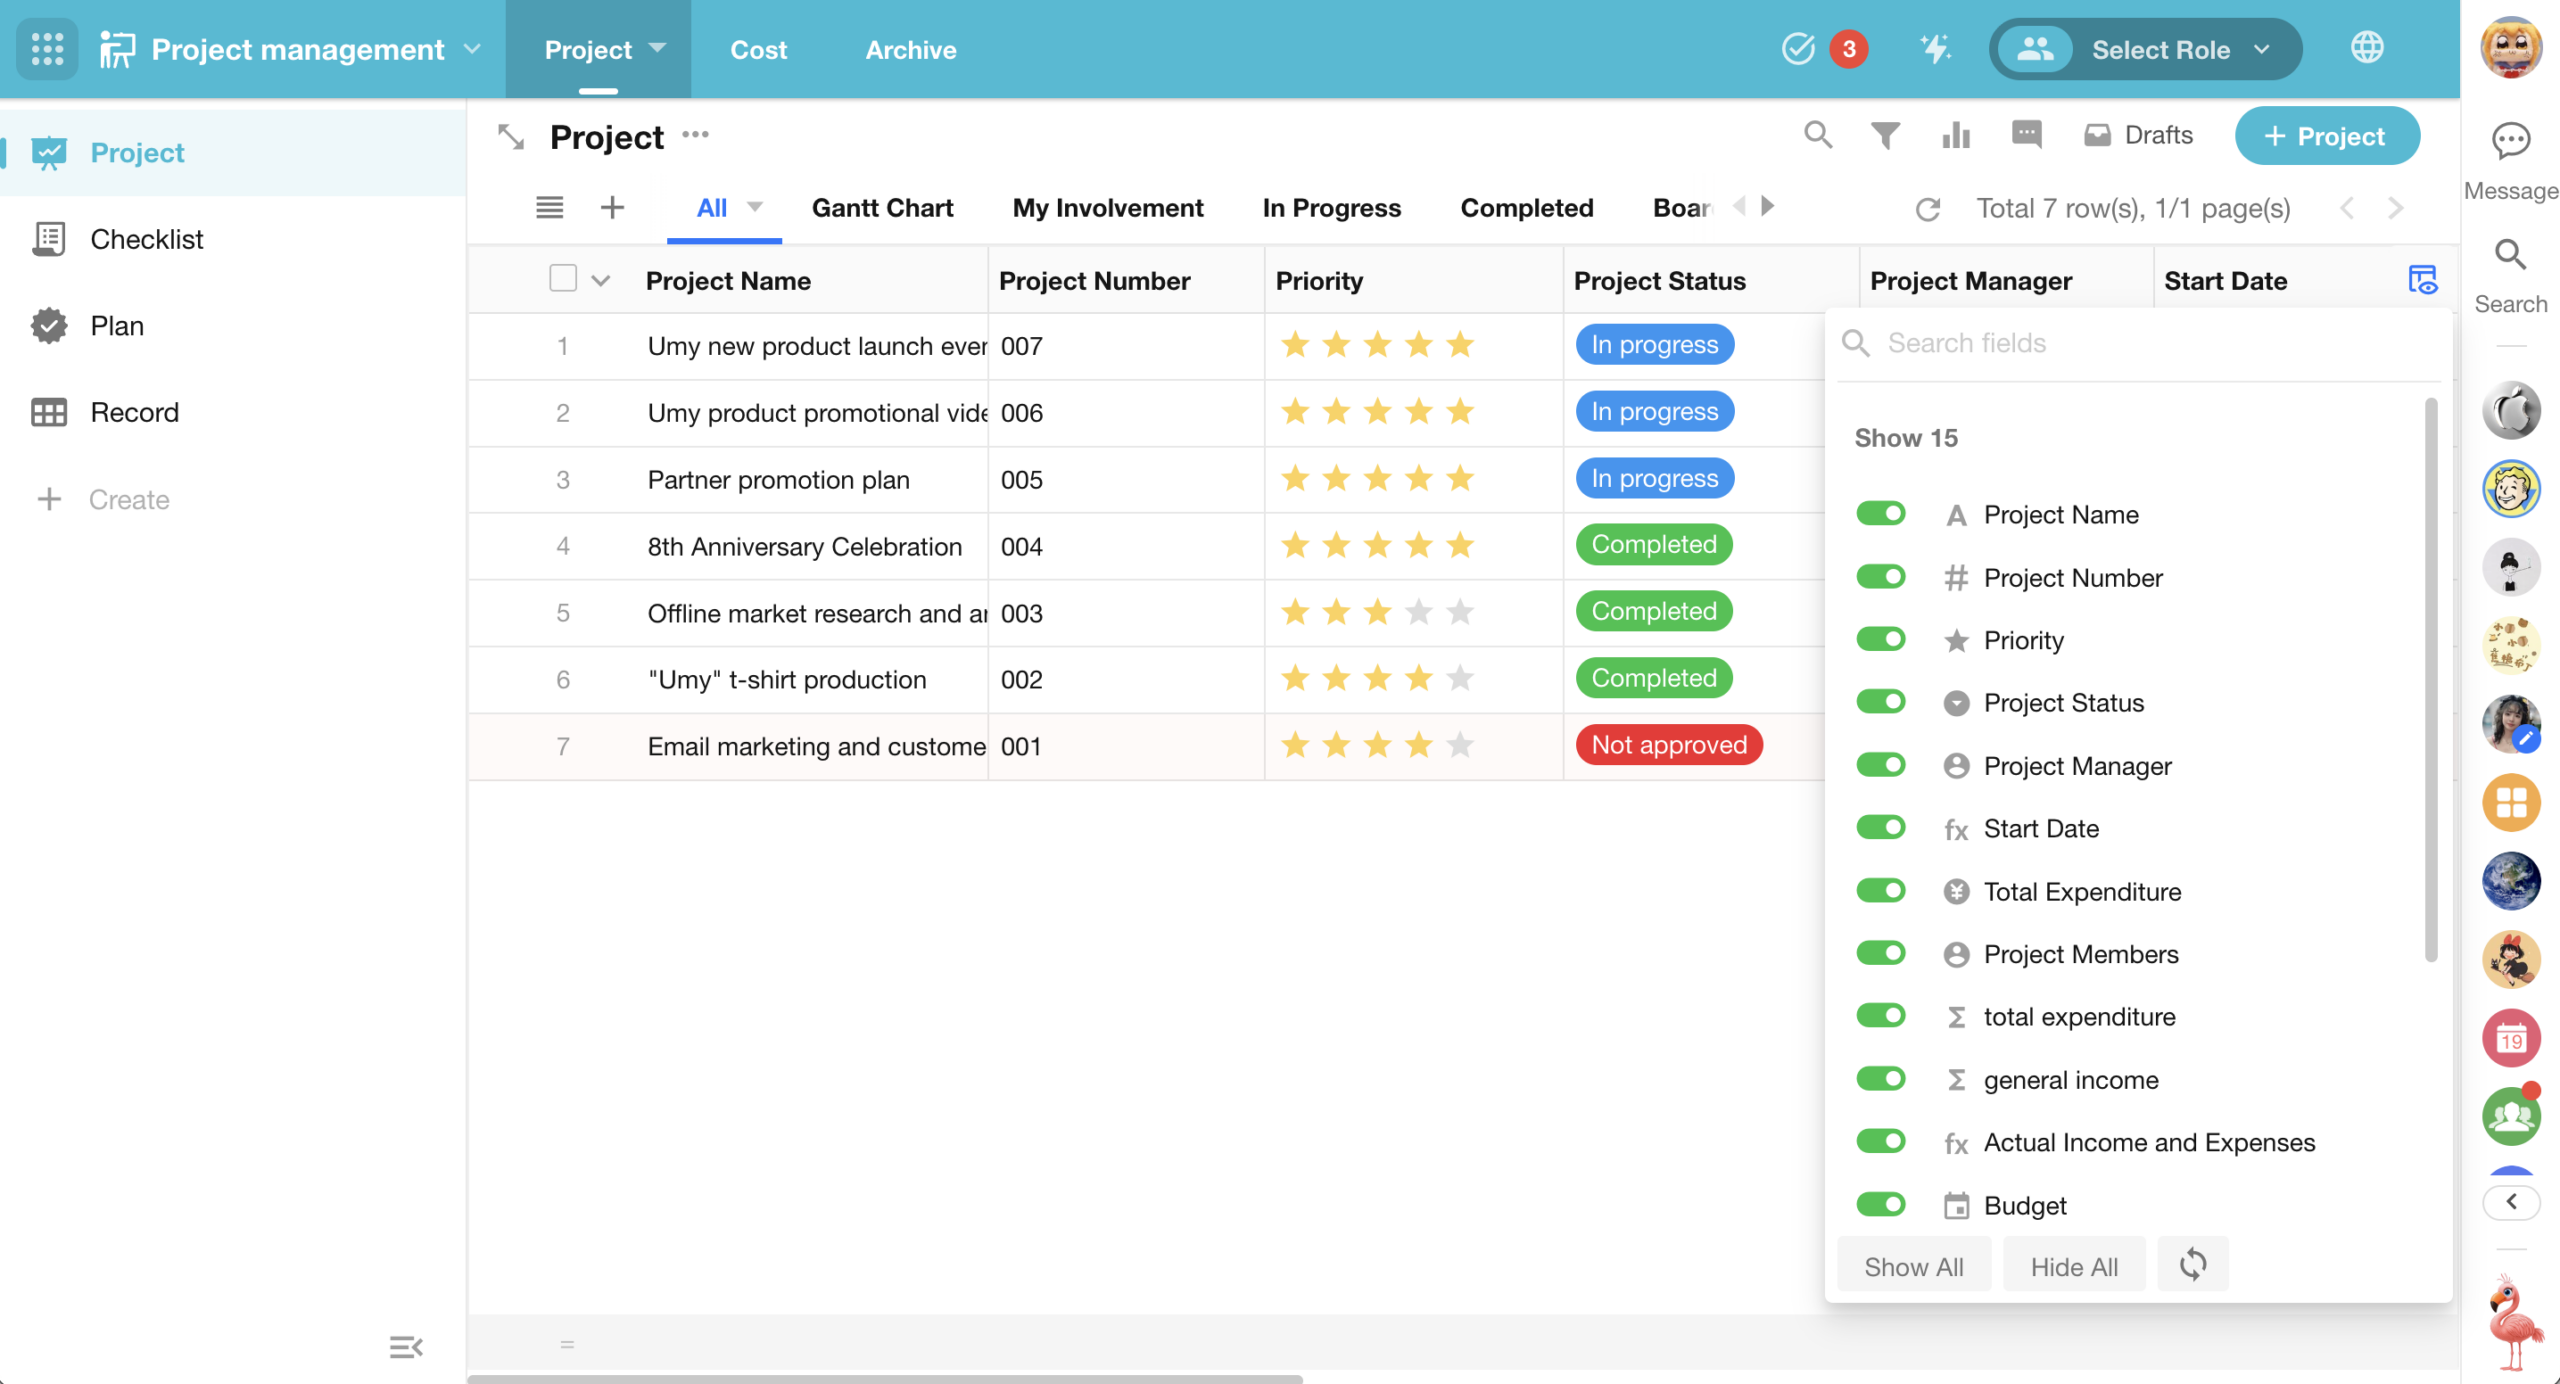Viewport: 2560px width, 1384px height.
Task: Click the refresh icon beside the row total
Action: [1928, 209]
